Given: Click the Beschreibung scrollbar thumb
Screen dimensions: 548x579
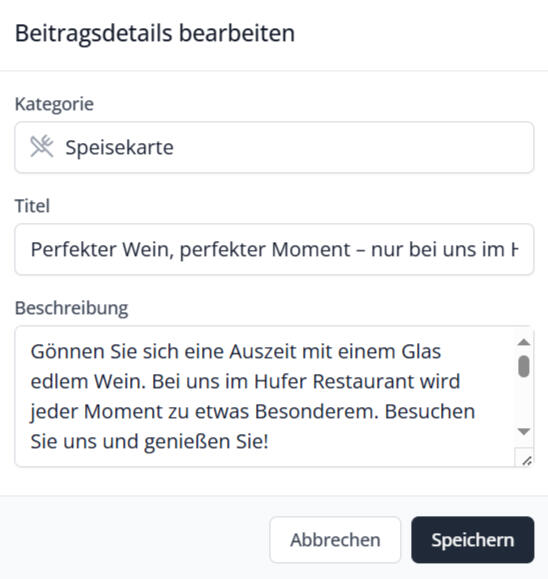Looking at the screenshot, I should (524, 366).
